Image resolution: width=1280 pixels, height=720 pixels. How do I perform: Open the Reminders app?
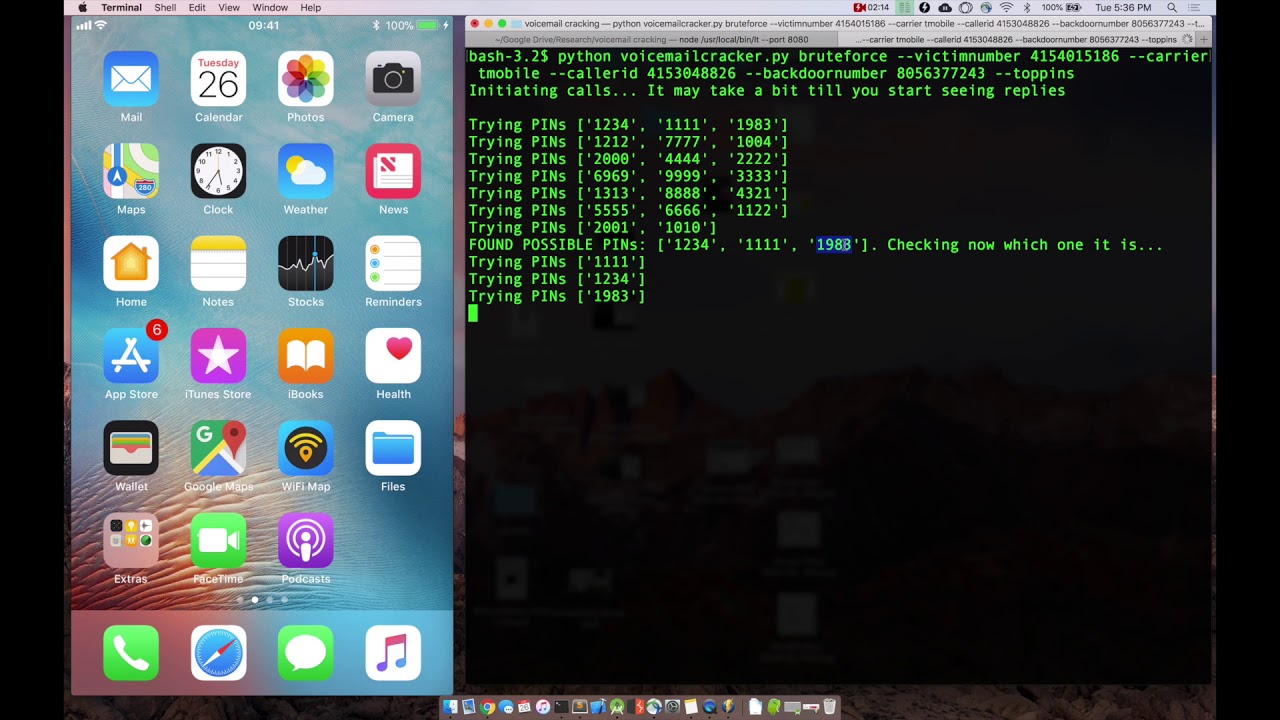click(x=393, y=264)
